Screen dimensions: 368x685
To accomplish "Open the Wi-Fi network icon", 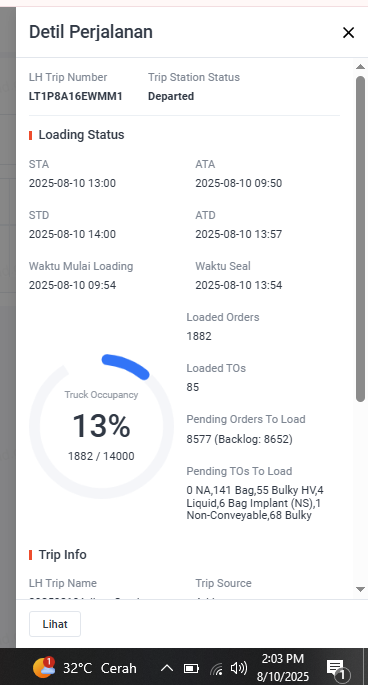I will (216, 668).
